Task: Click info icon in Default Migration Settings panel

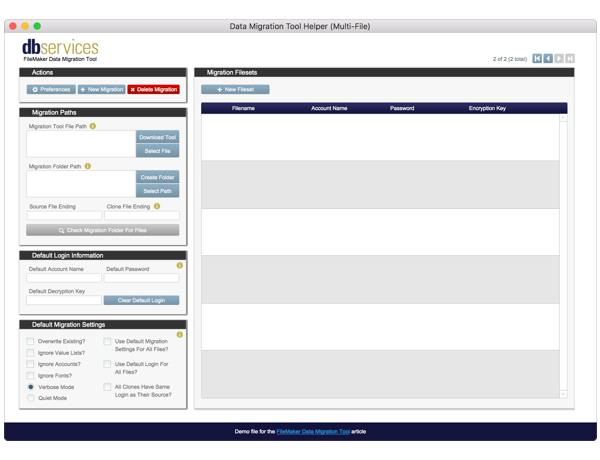Action: click(180, 334)
